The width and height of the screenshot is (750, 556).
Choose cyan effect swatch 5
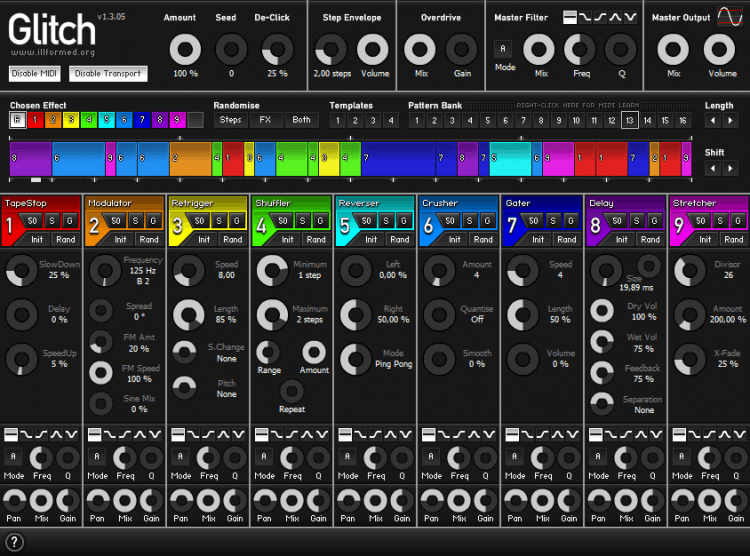[106, 120]
